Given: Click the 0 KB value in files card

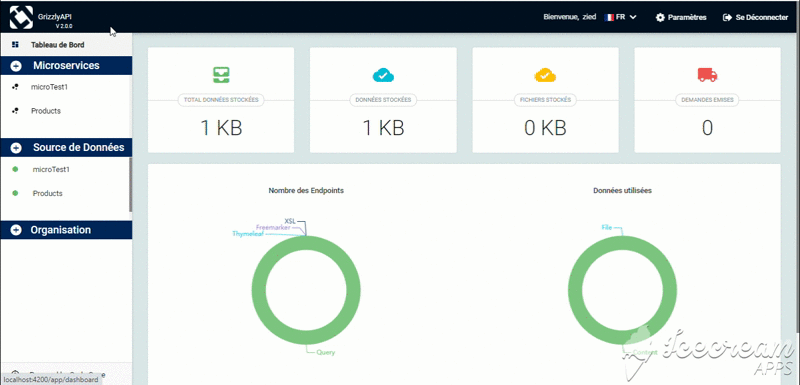Looking at the screenshot, I should (x=545, y=128).
